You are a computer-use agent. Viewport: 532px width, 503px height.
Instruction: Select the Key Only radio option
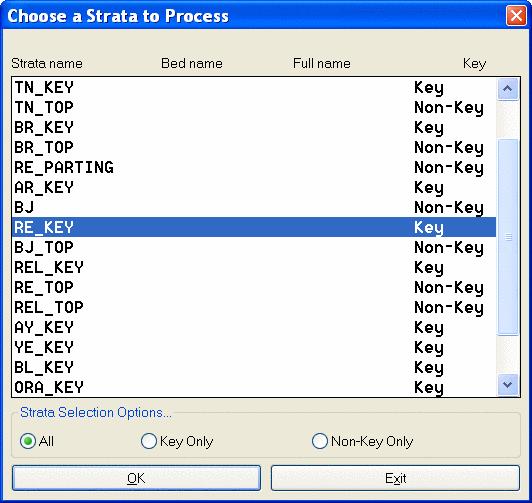pos(149,441)
